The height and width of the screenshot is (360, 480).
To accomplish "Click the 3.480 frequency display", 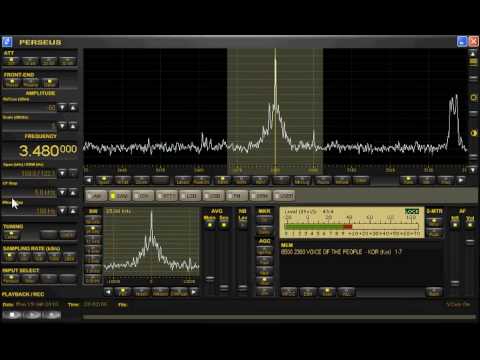I will point(48,151).
